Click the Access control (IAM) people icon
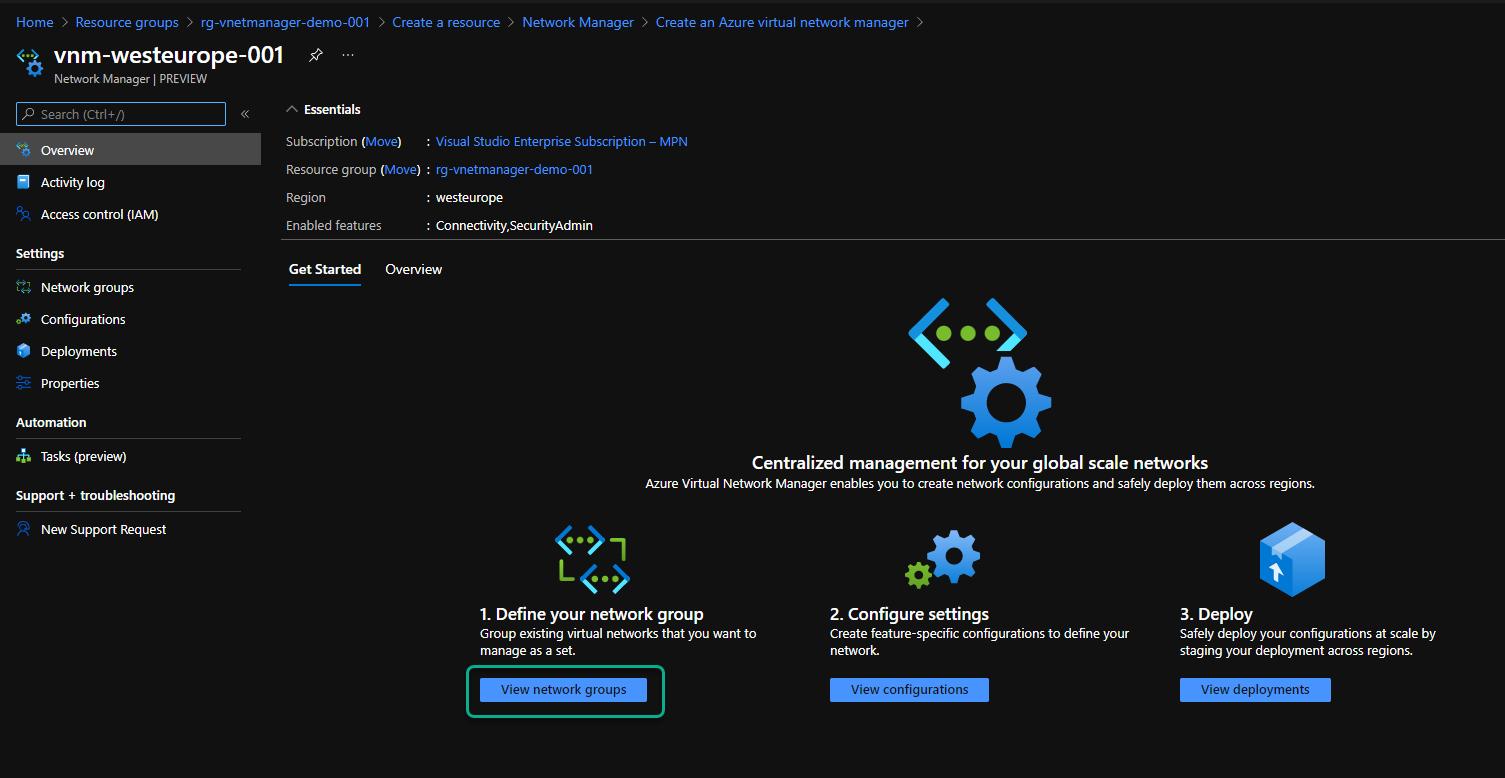1505x778 pixels. 24,214
